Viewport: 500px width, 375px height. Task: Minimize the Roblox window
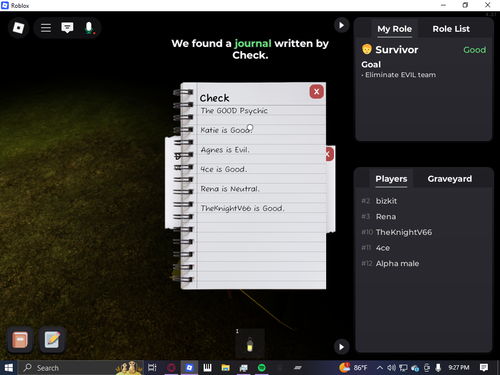coord(443,5)
